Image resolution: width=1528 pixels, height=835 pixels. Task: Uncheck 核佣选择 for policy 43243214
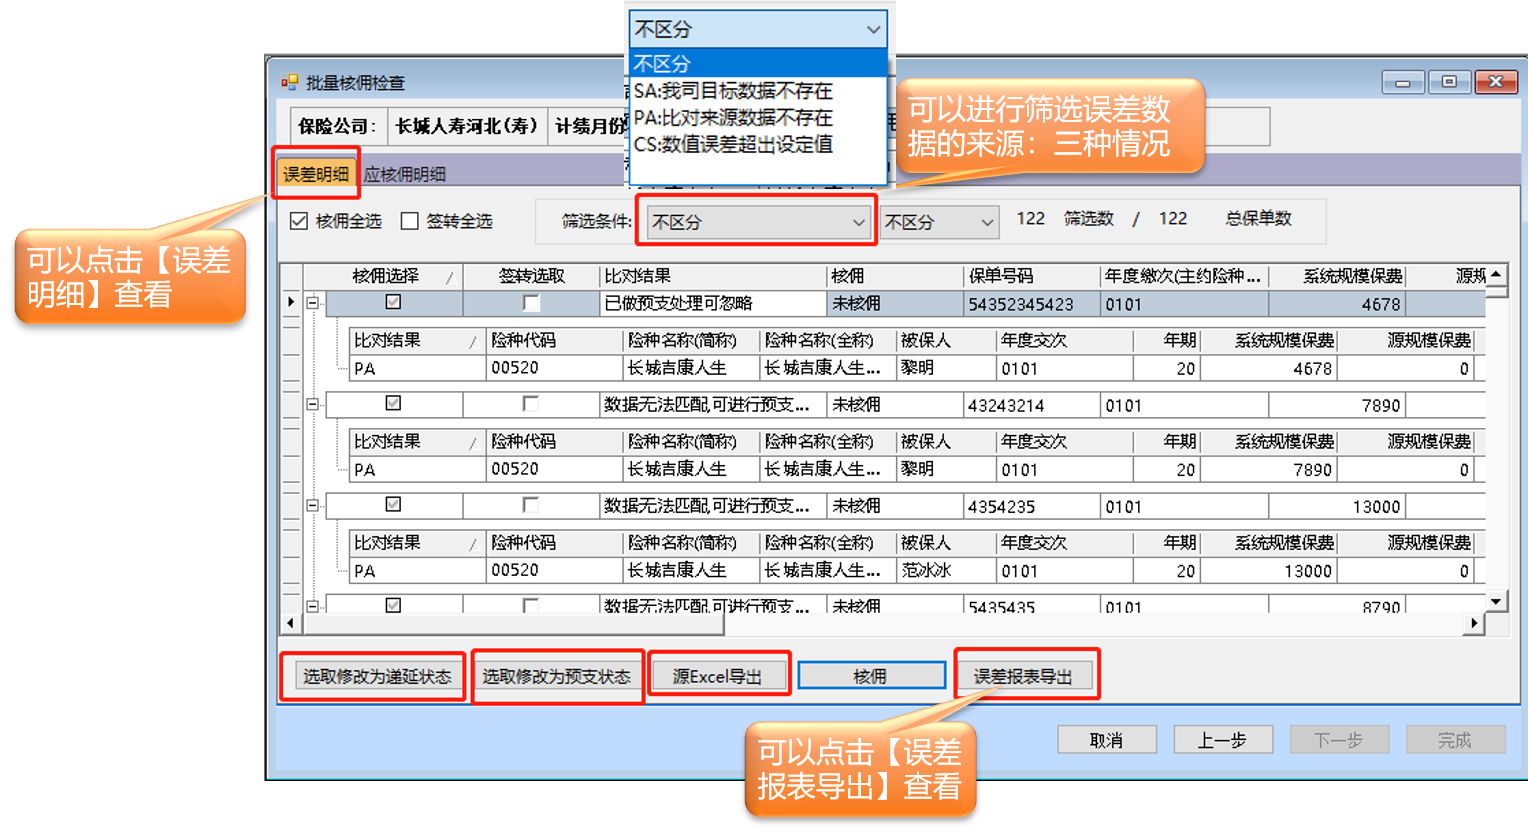393,404
